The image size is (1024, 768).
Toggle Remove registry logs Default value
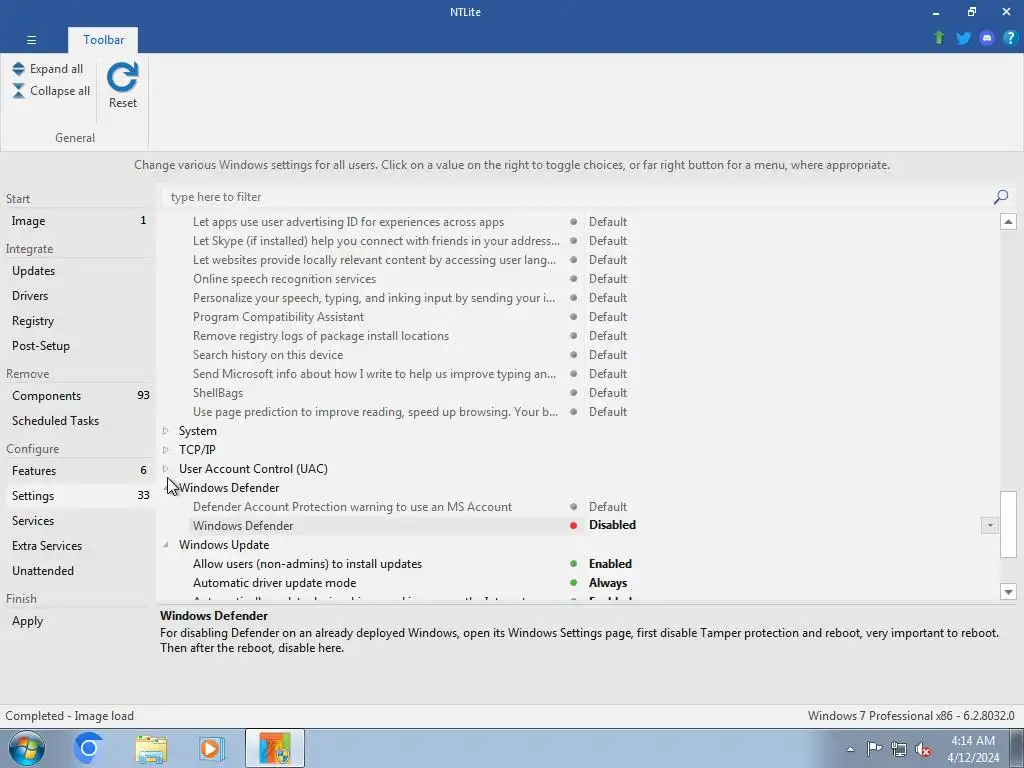click(x=607, y=336)
